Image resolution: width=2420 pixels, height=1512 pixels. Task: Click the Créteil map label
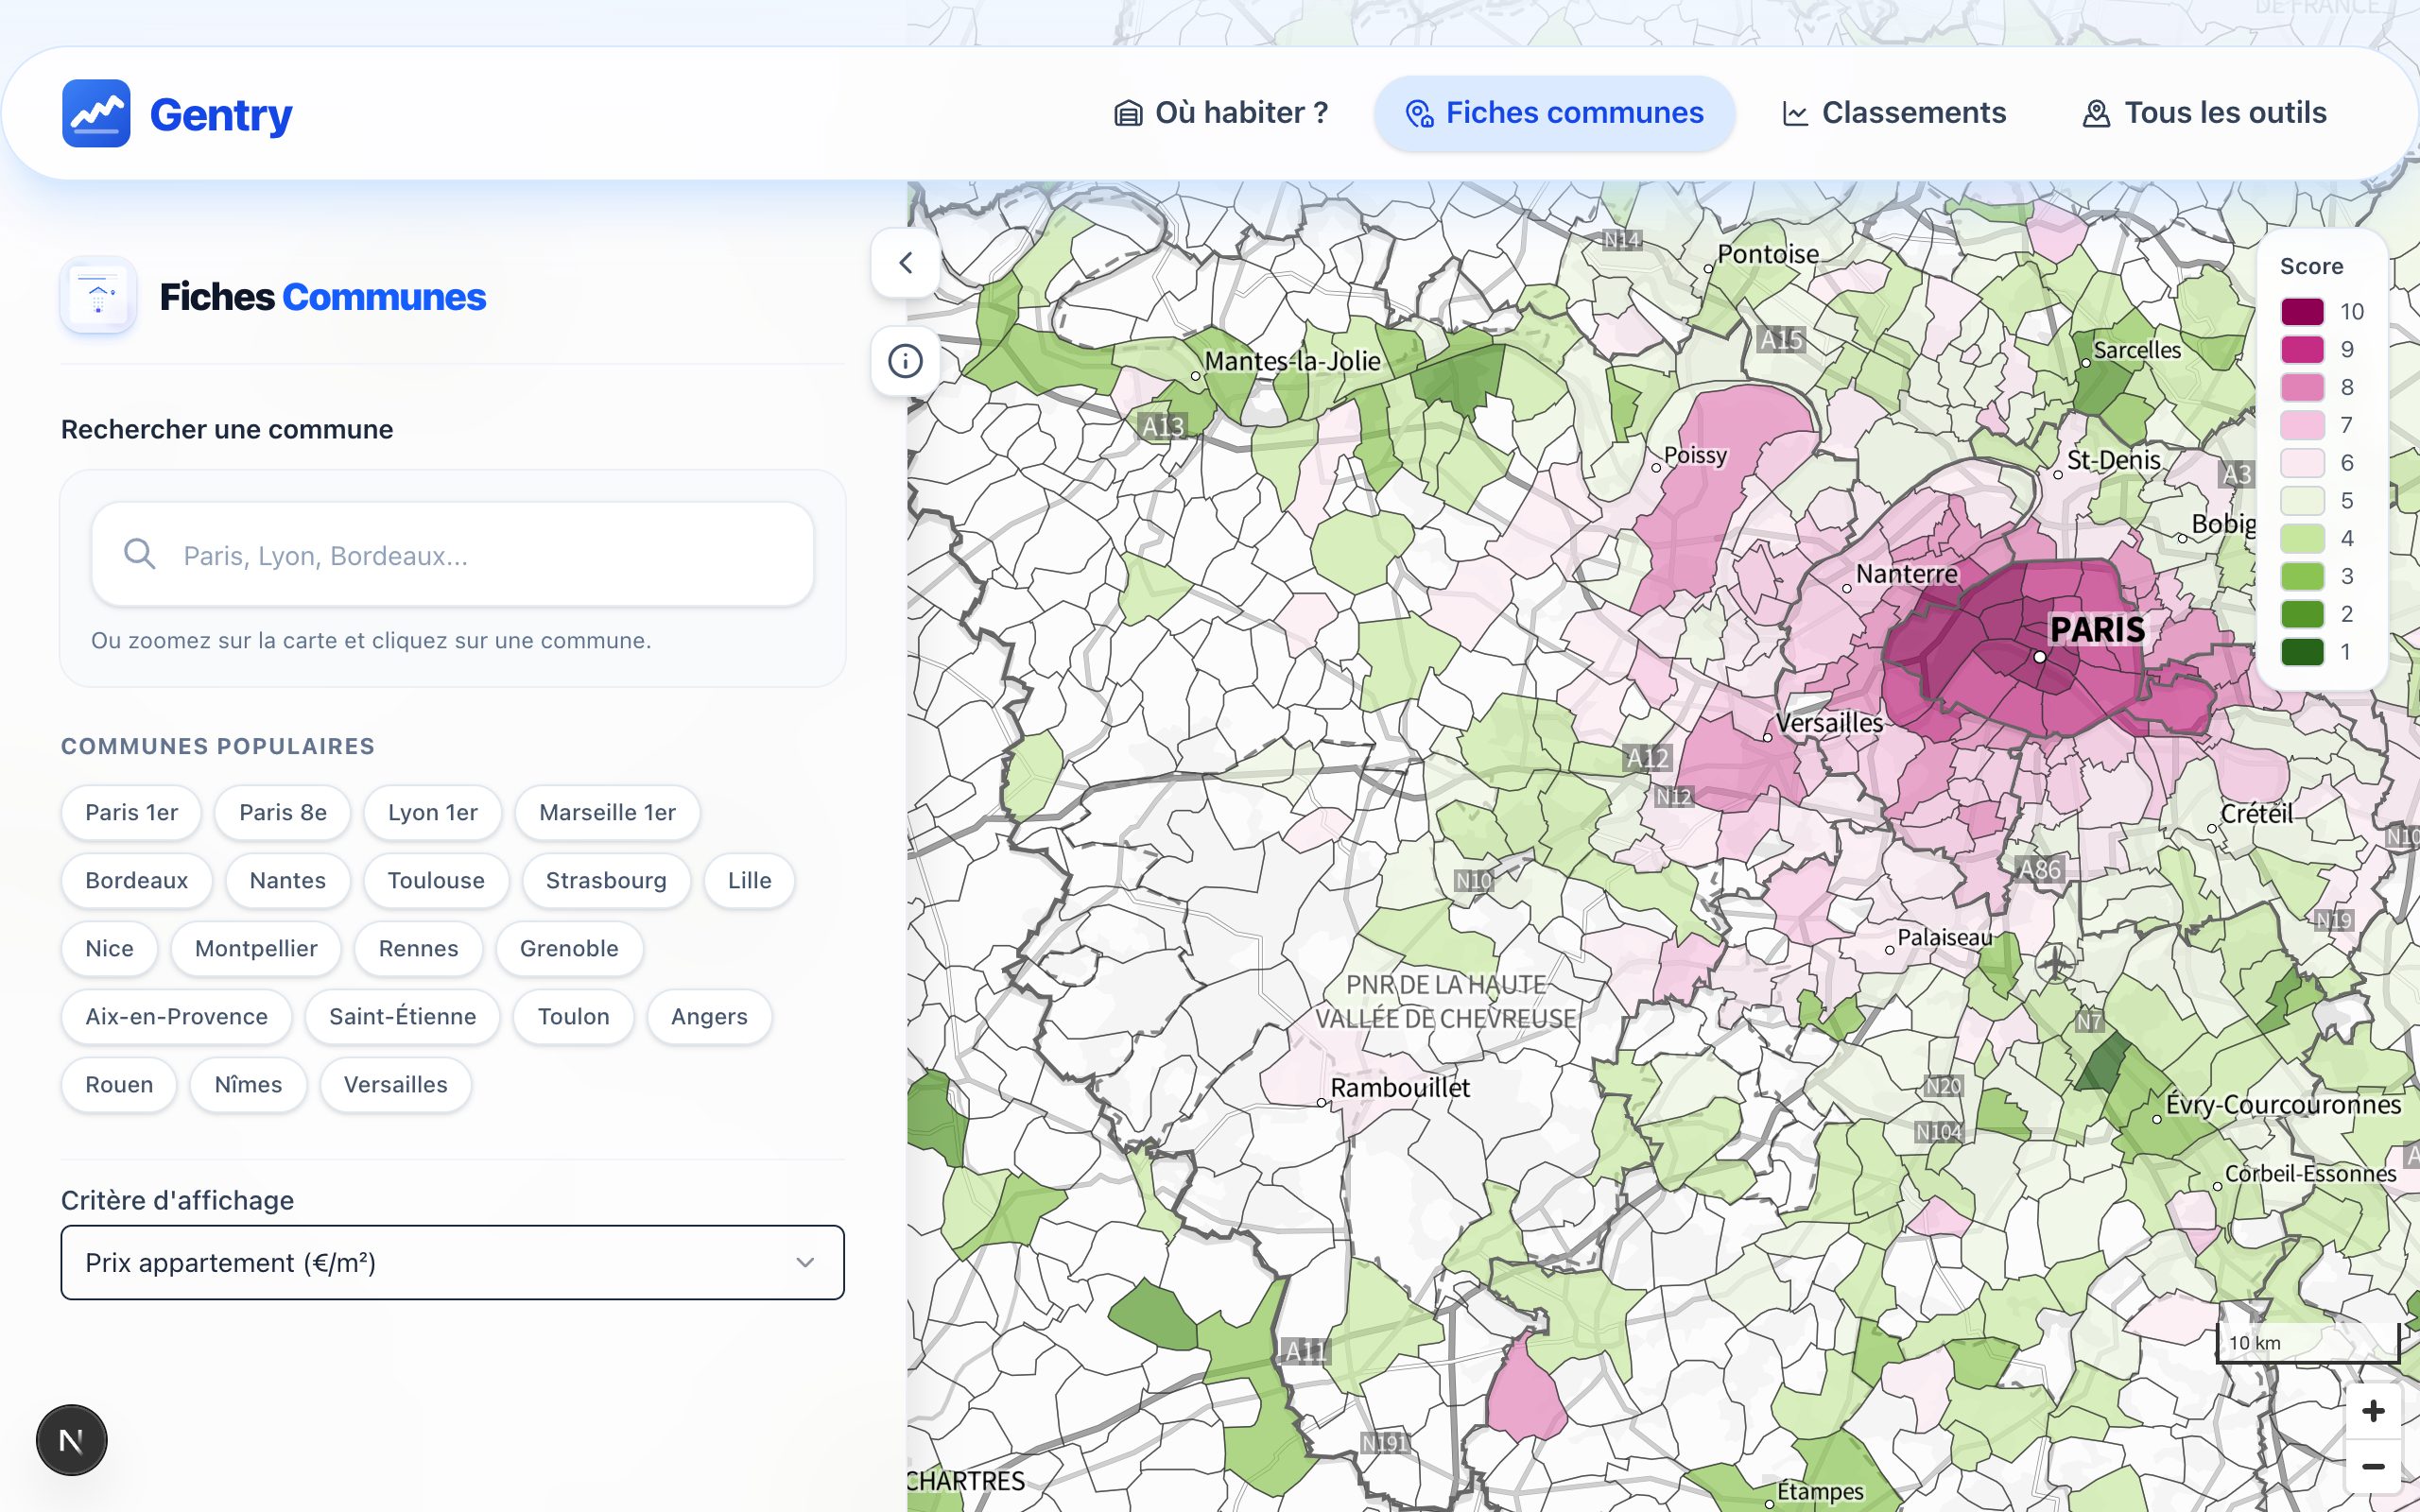click(x=2257, y=814)
